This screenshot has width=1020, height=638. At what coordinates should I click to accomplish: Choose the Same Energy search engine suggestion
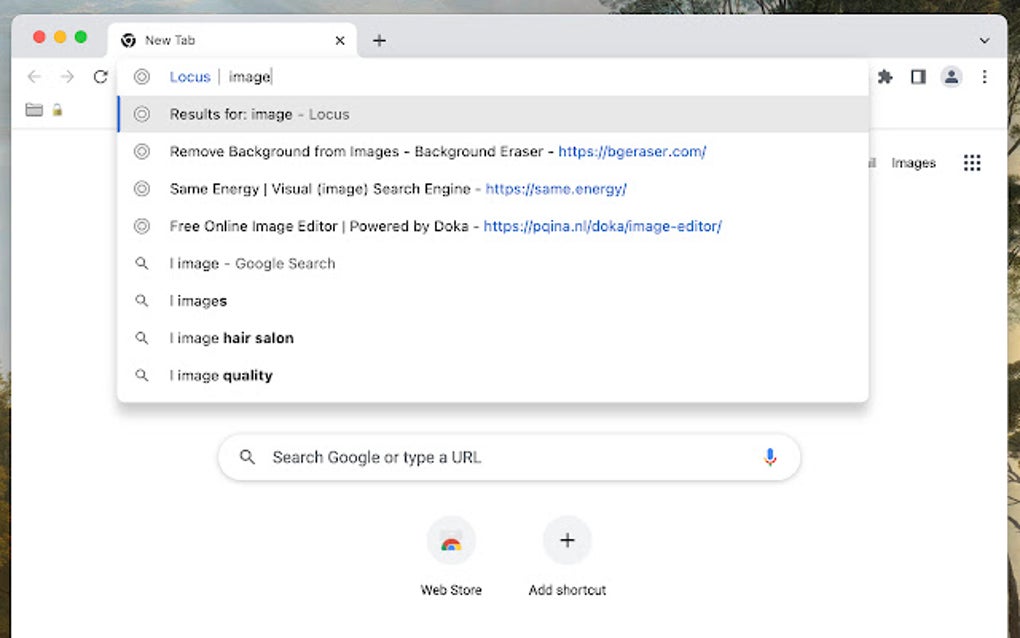[x=493, y=189]
